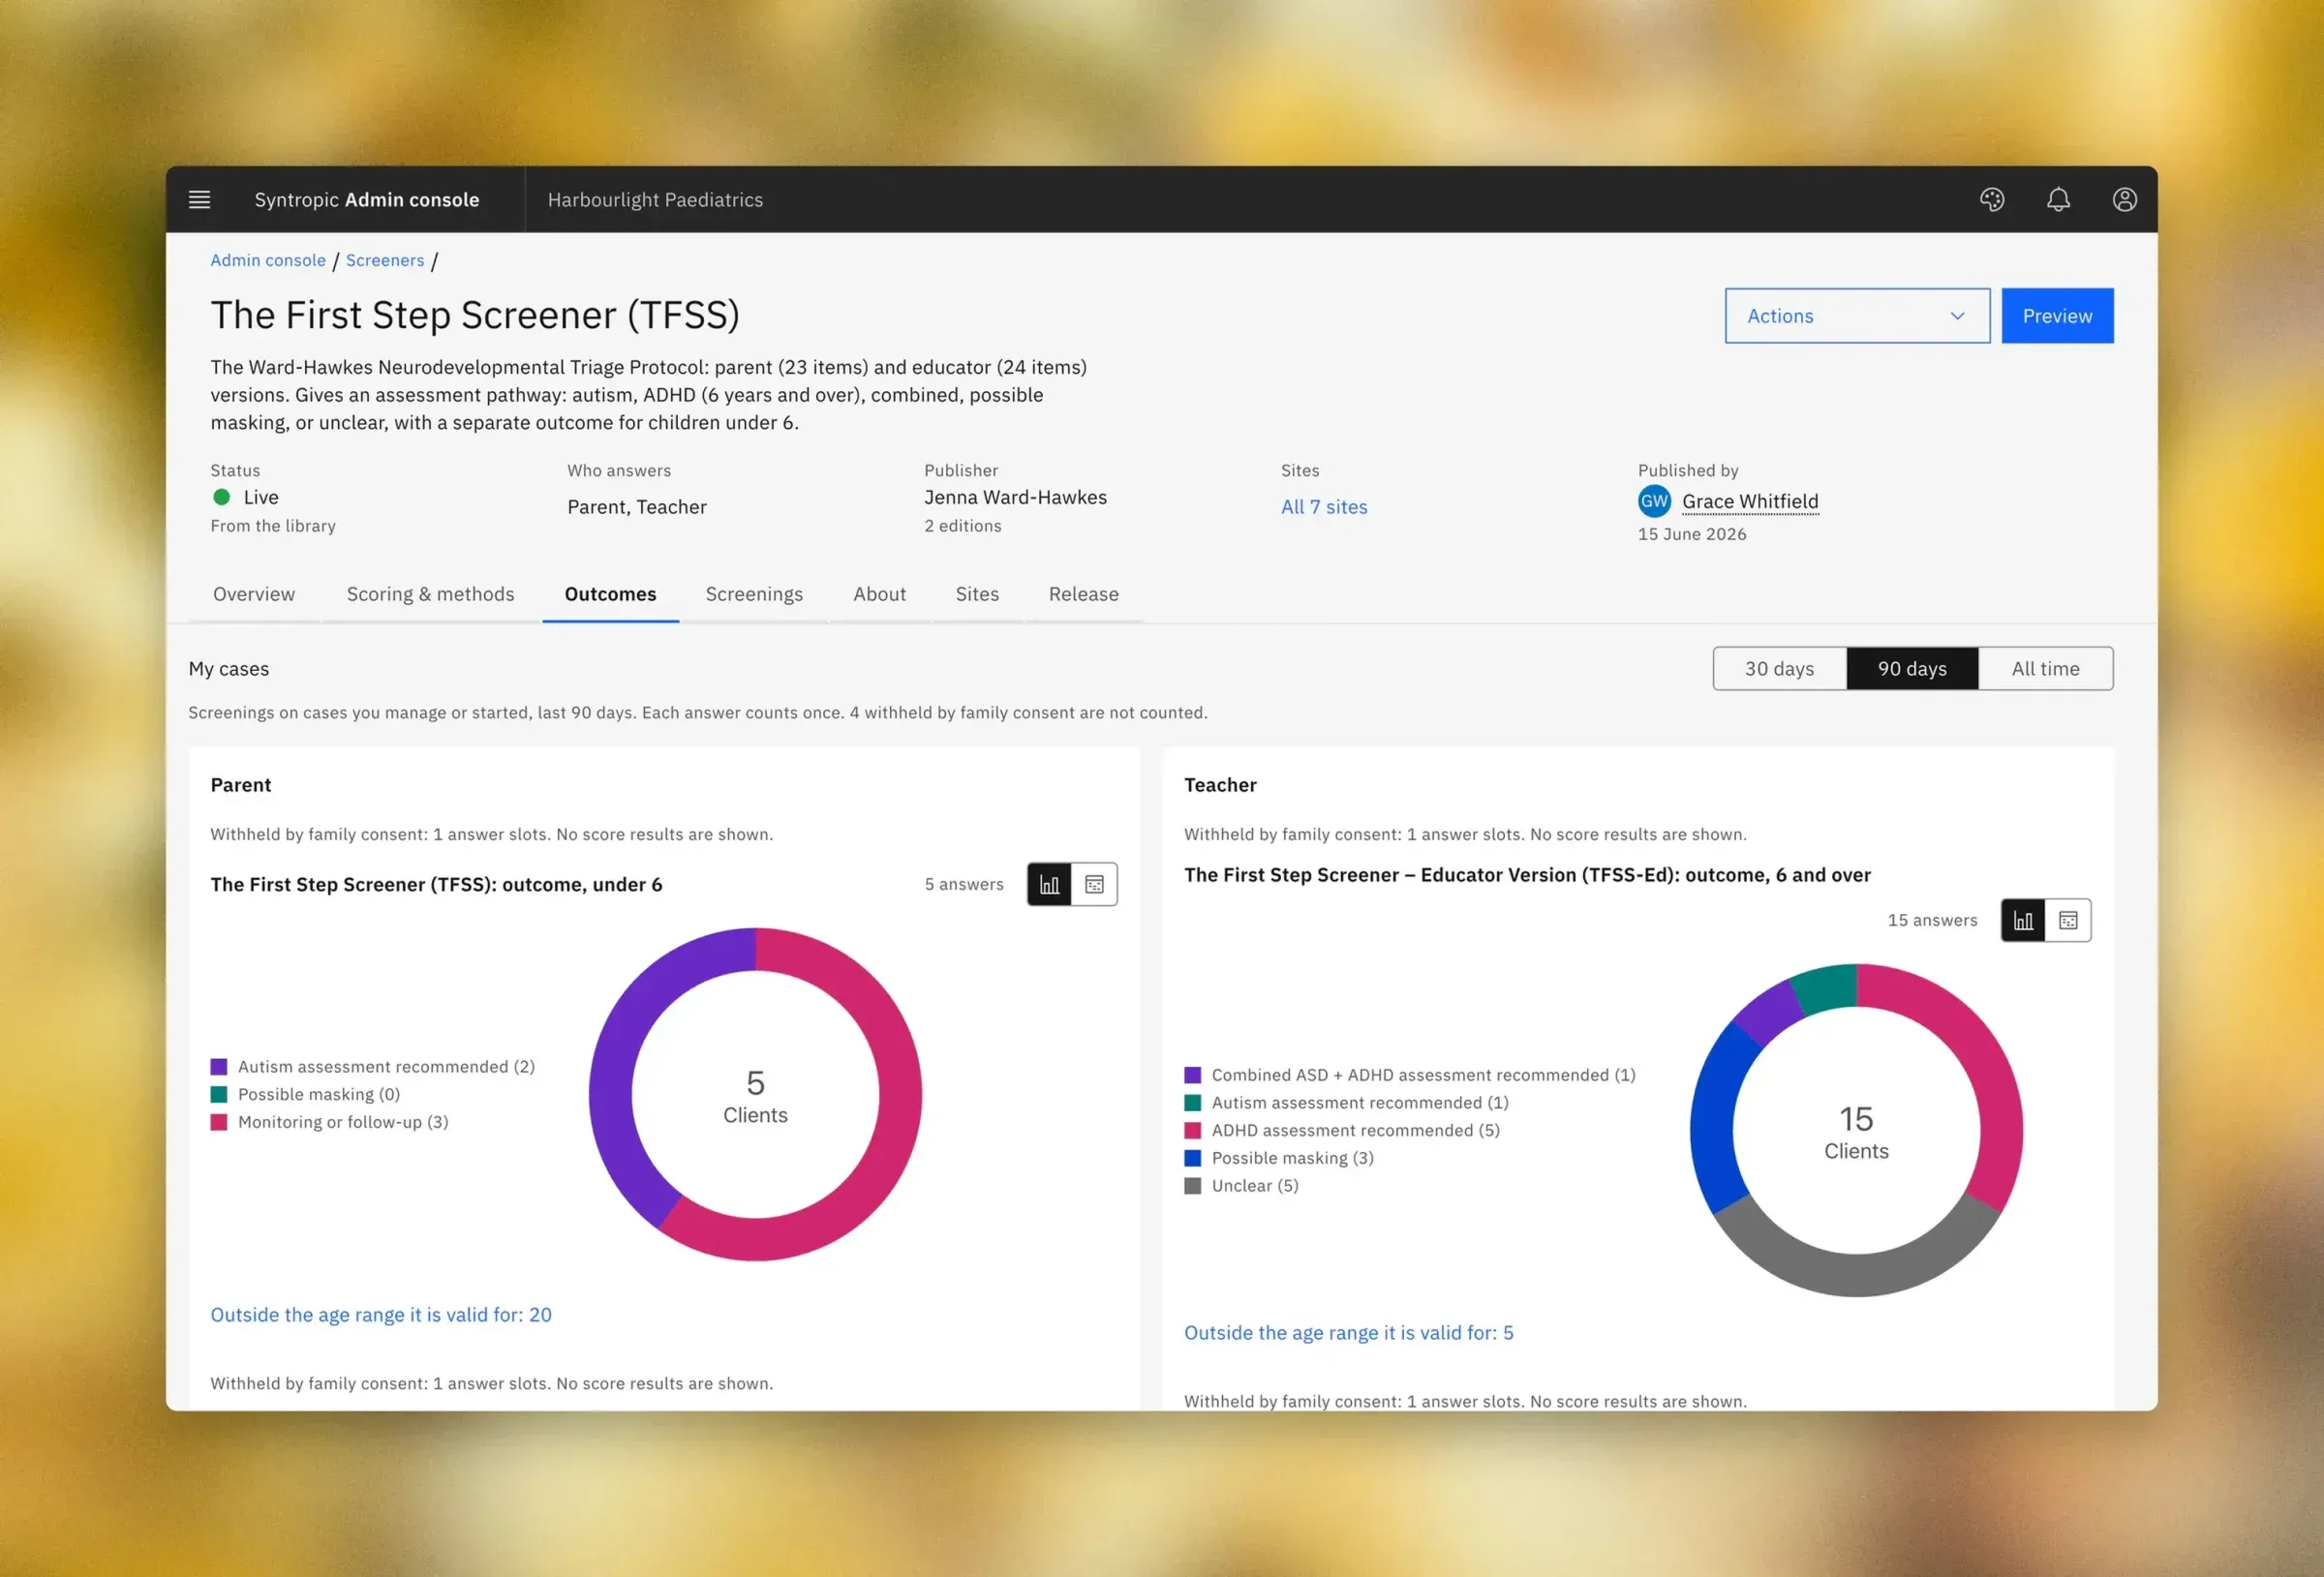
Task: Open notifications bell
Action: click(2058, 199)
